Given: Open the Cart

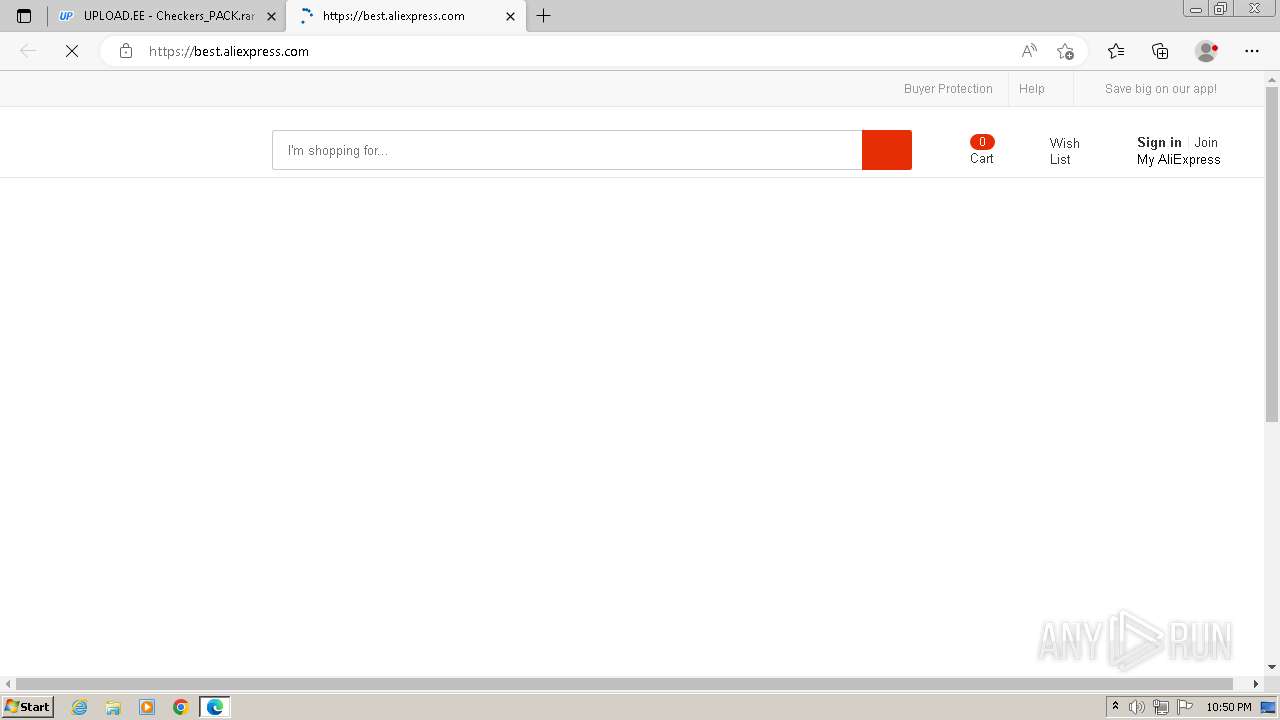Looking at the screenshot, I should tap(982, 158).
